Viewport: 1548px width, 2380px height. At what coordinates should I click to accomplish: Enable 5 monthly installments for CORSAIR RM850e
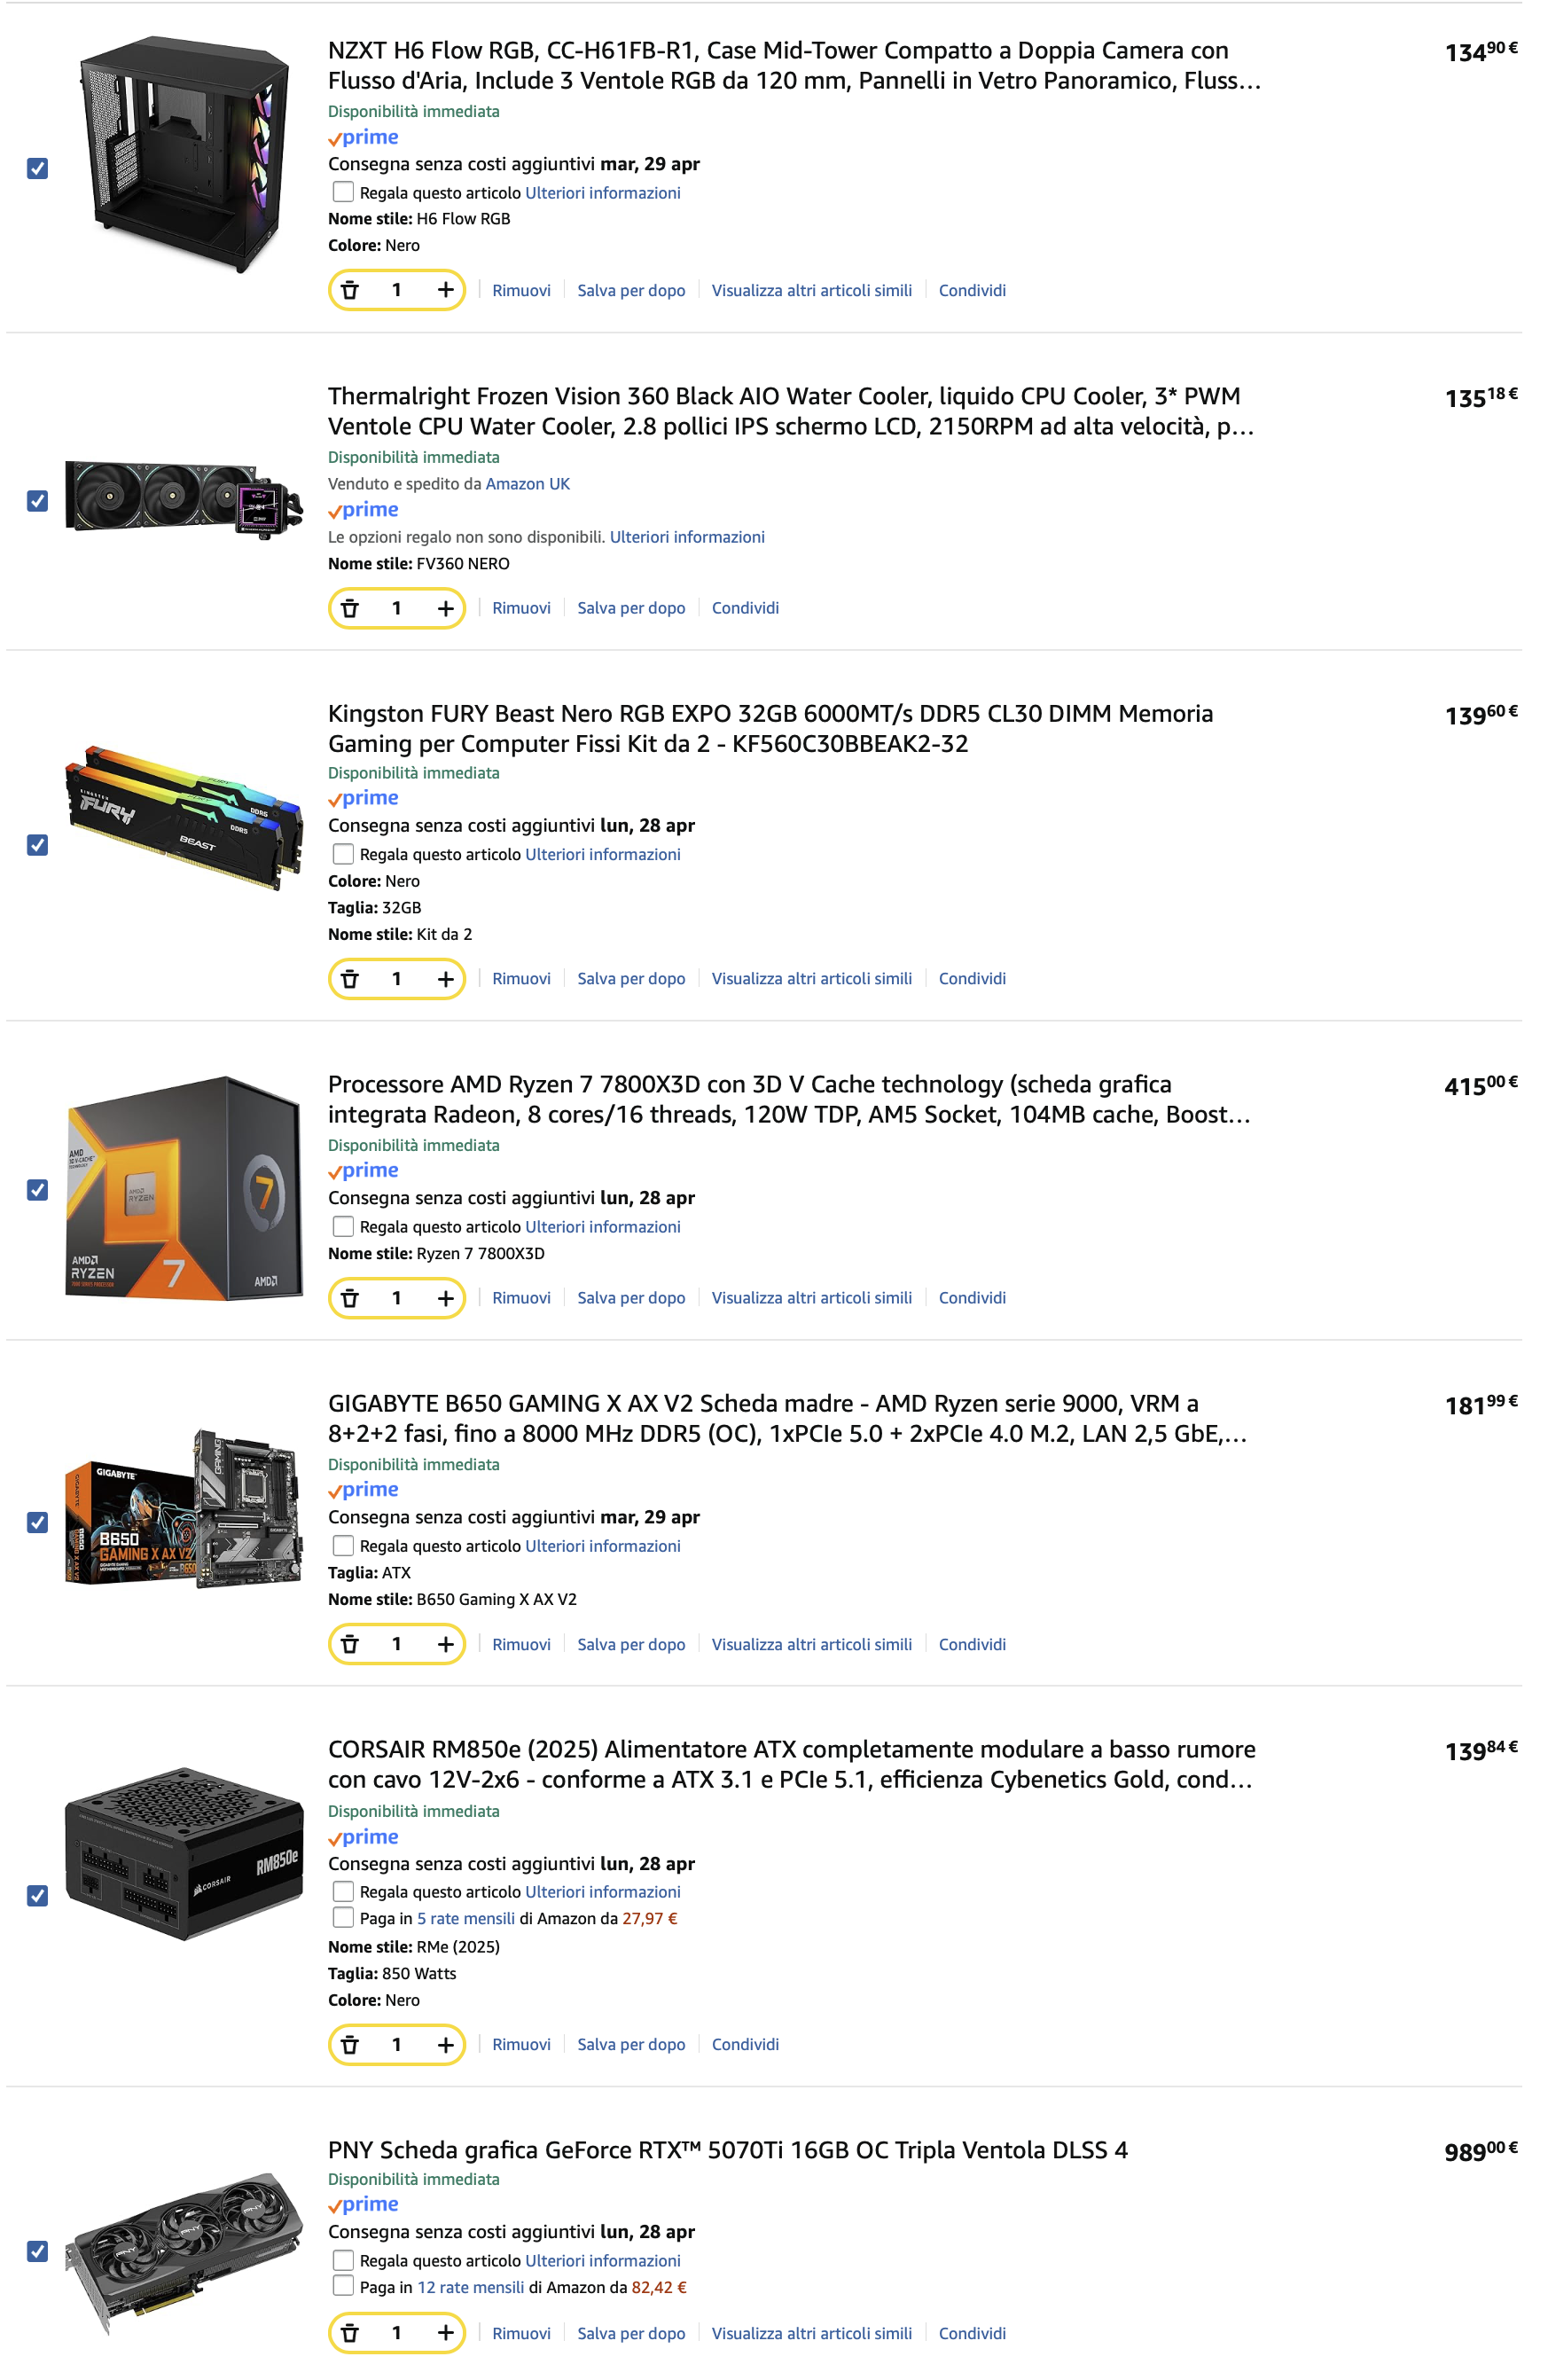pos(343,1918)
